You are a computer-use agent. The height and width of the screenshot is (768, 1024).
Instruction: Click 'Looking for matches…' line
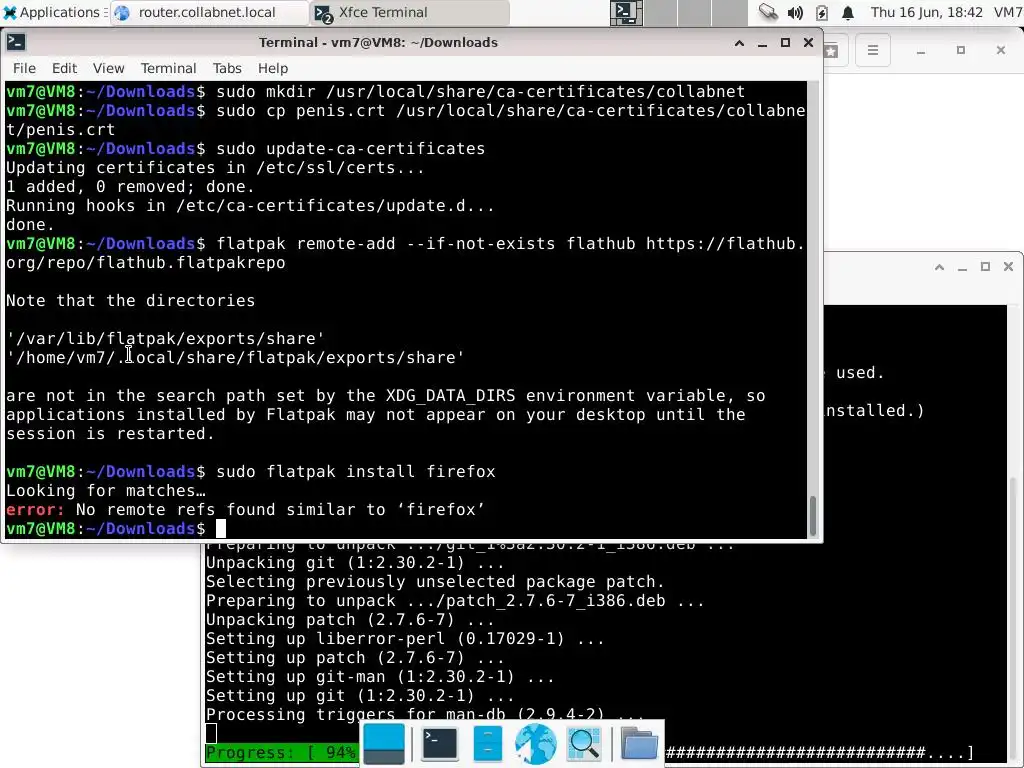click(x=106, y=490)
